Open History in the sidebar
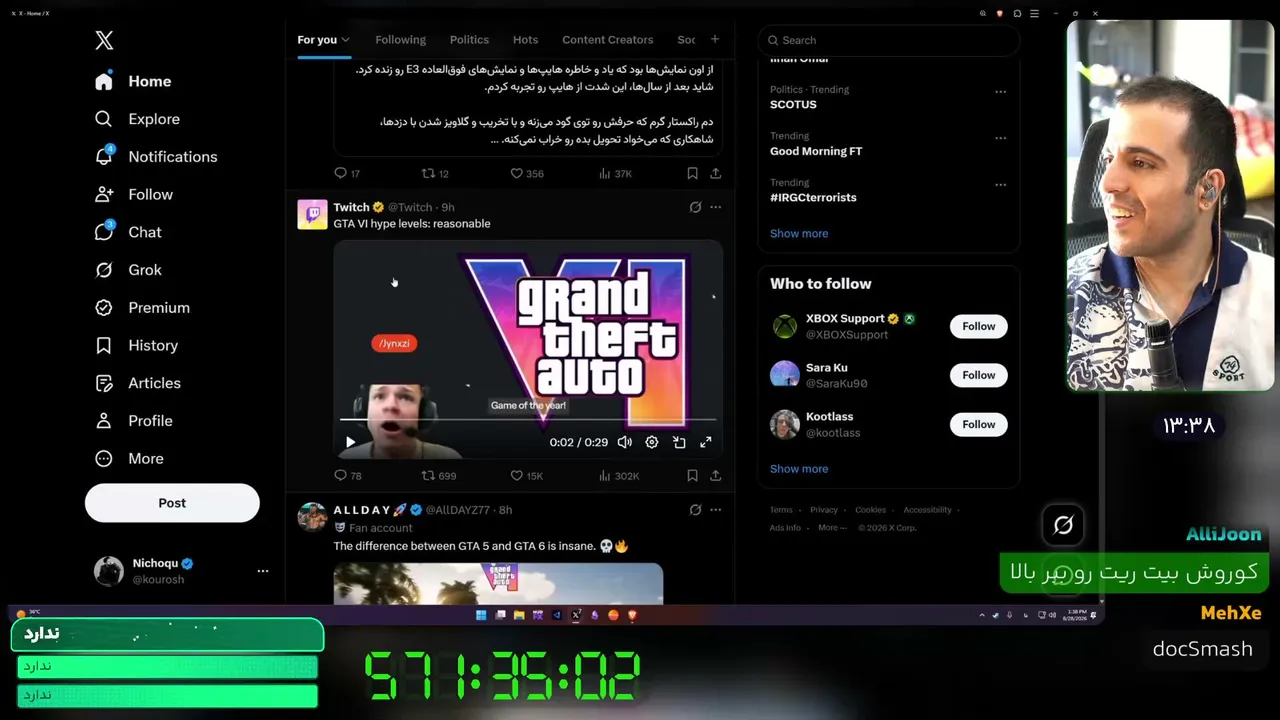This screenshot has width=1280, height=720. coord(136,345)
